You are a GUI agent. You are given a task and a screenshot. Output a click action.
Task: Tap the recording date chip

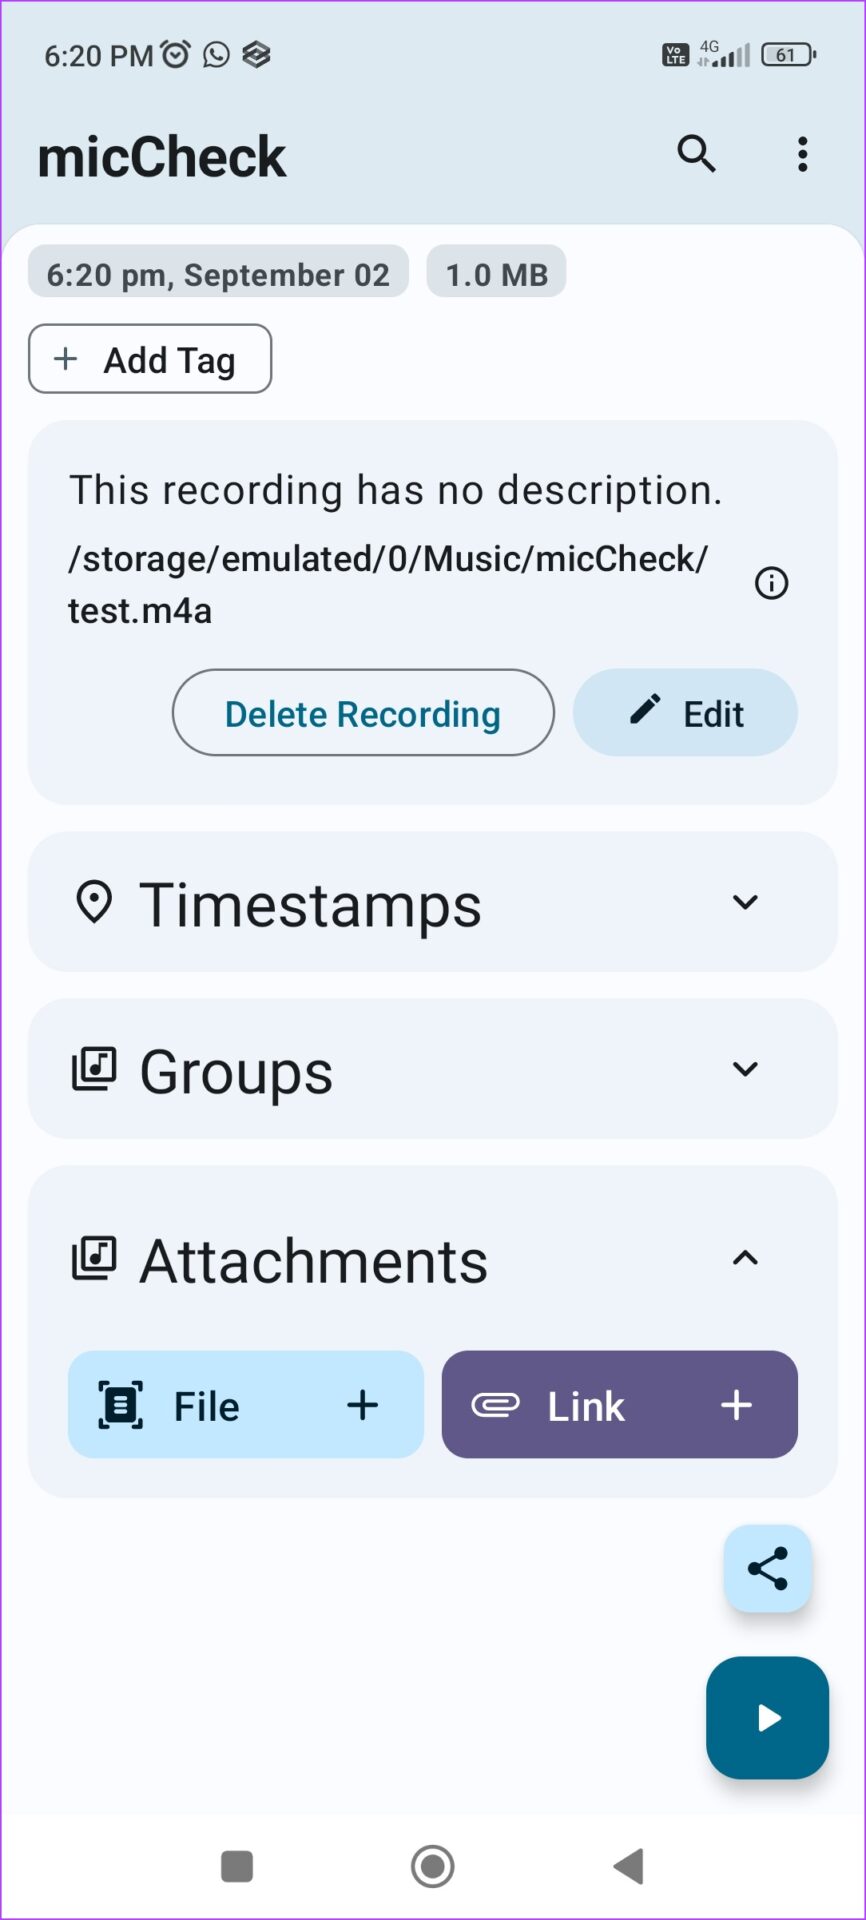pos(218,274)
